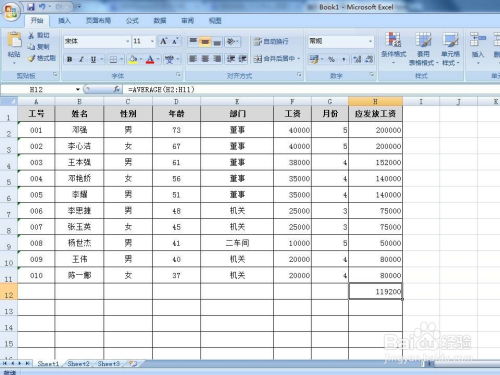Apply percent style

pos(331,59)
